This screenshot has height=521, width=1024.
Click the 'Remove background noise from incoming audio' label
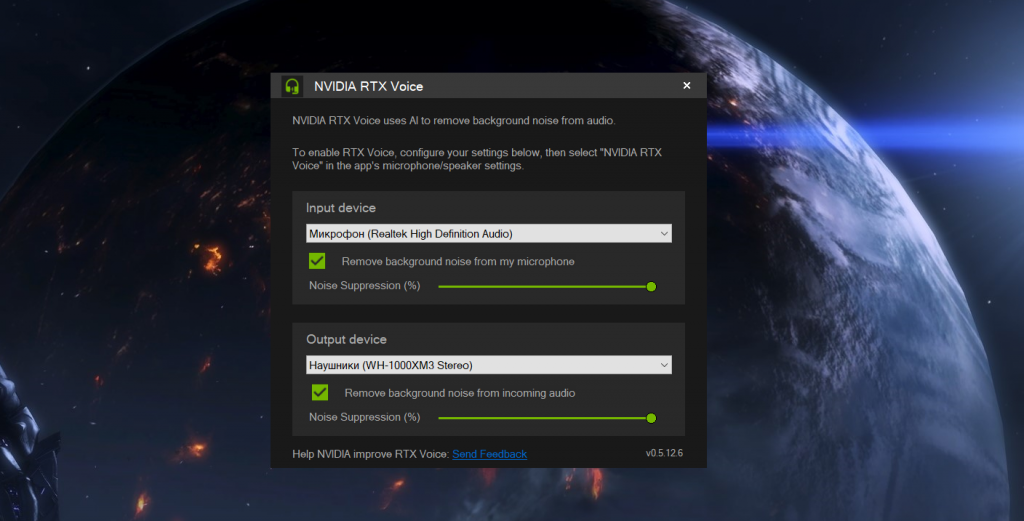(459, 393)
